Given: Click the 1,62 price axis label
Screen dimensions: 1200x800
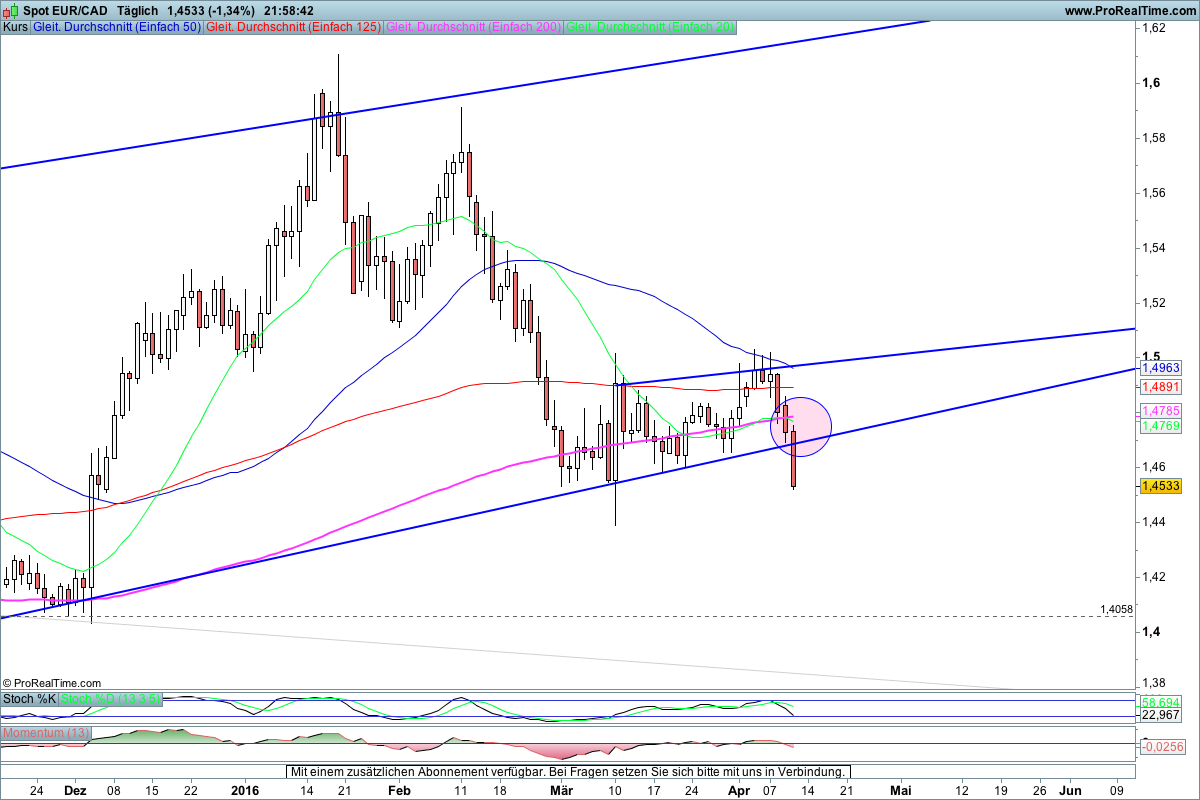Looking at the screenshot, I should pyautogui.click(x=1154, y=28).
